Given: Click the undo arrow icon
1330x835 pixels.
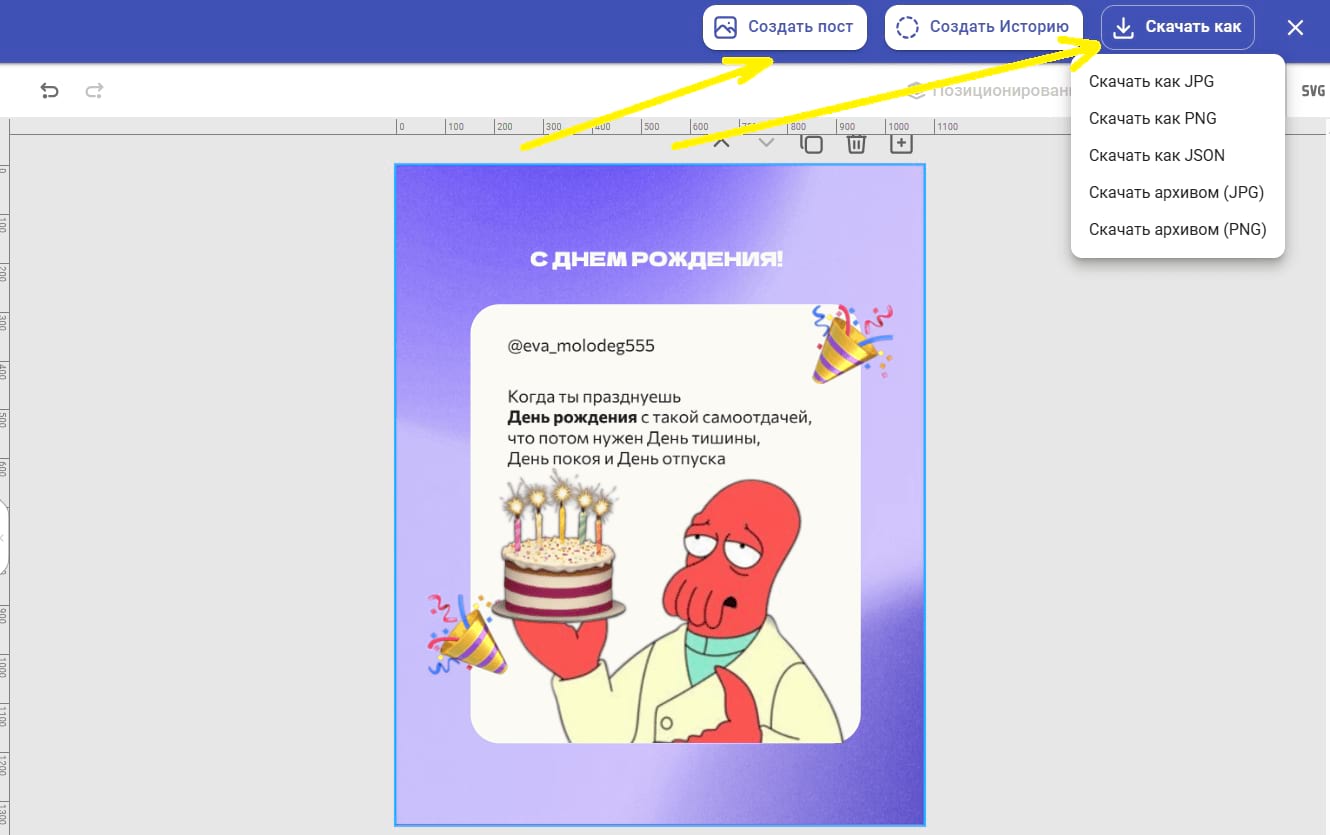Looking at the screenshot, I should click(x=49, y=91).
